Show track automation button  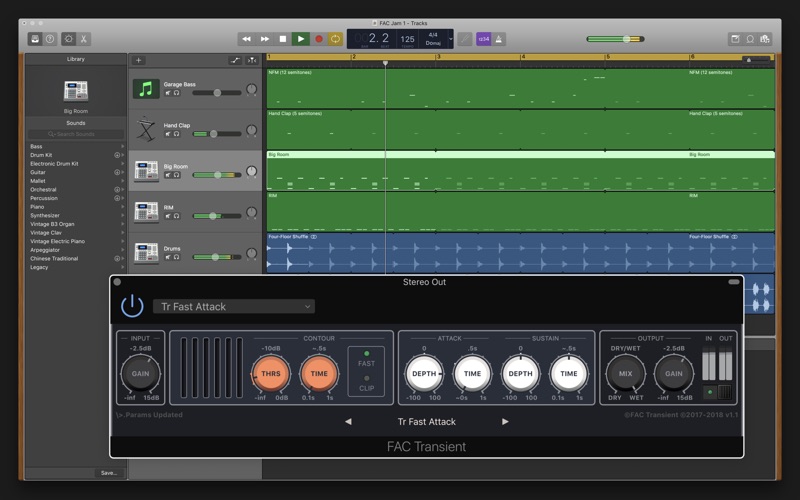click(235, 60)
